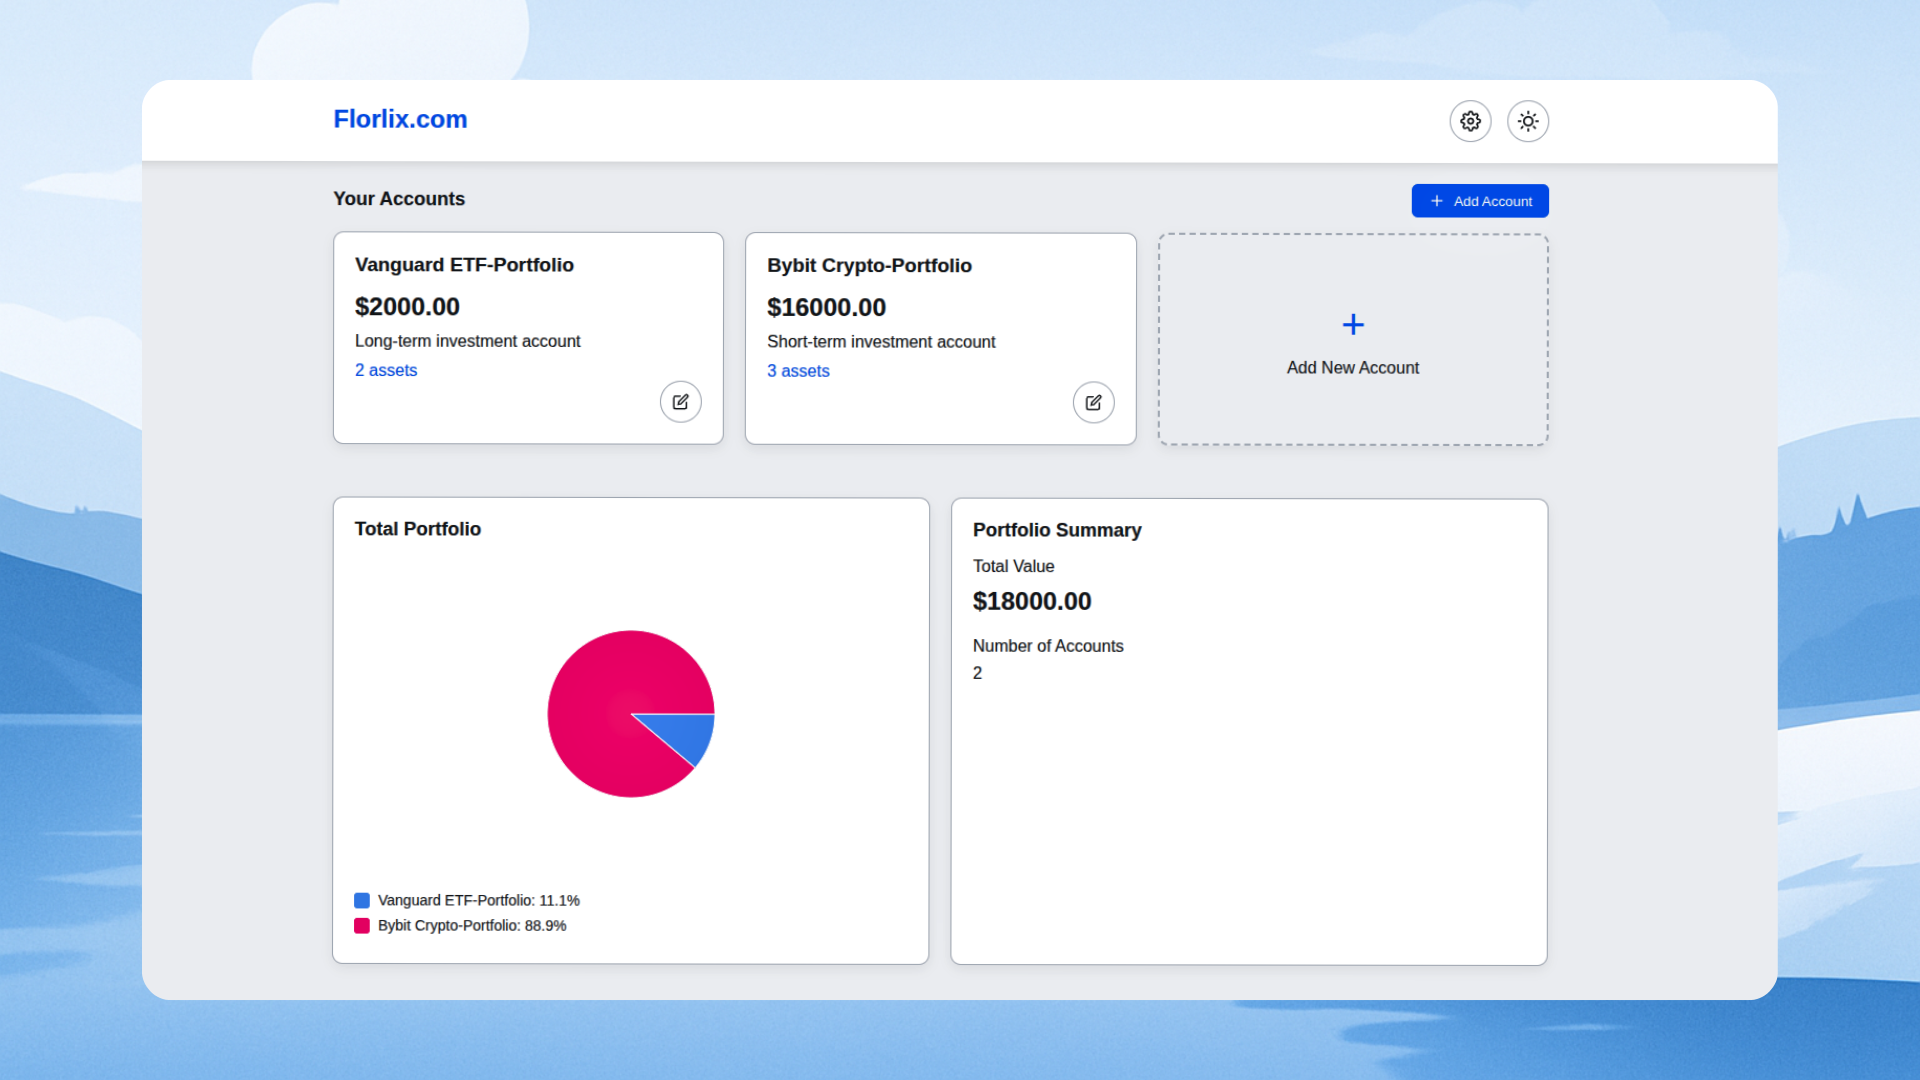
Task: Click the $16000.00 Bybit balance amount
Action: (x=826, y=308)
